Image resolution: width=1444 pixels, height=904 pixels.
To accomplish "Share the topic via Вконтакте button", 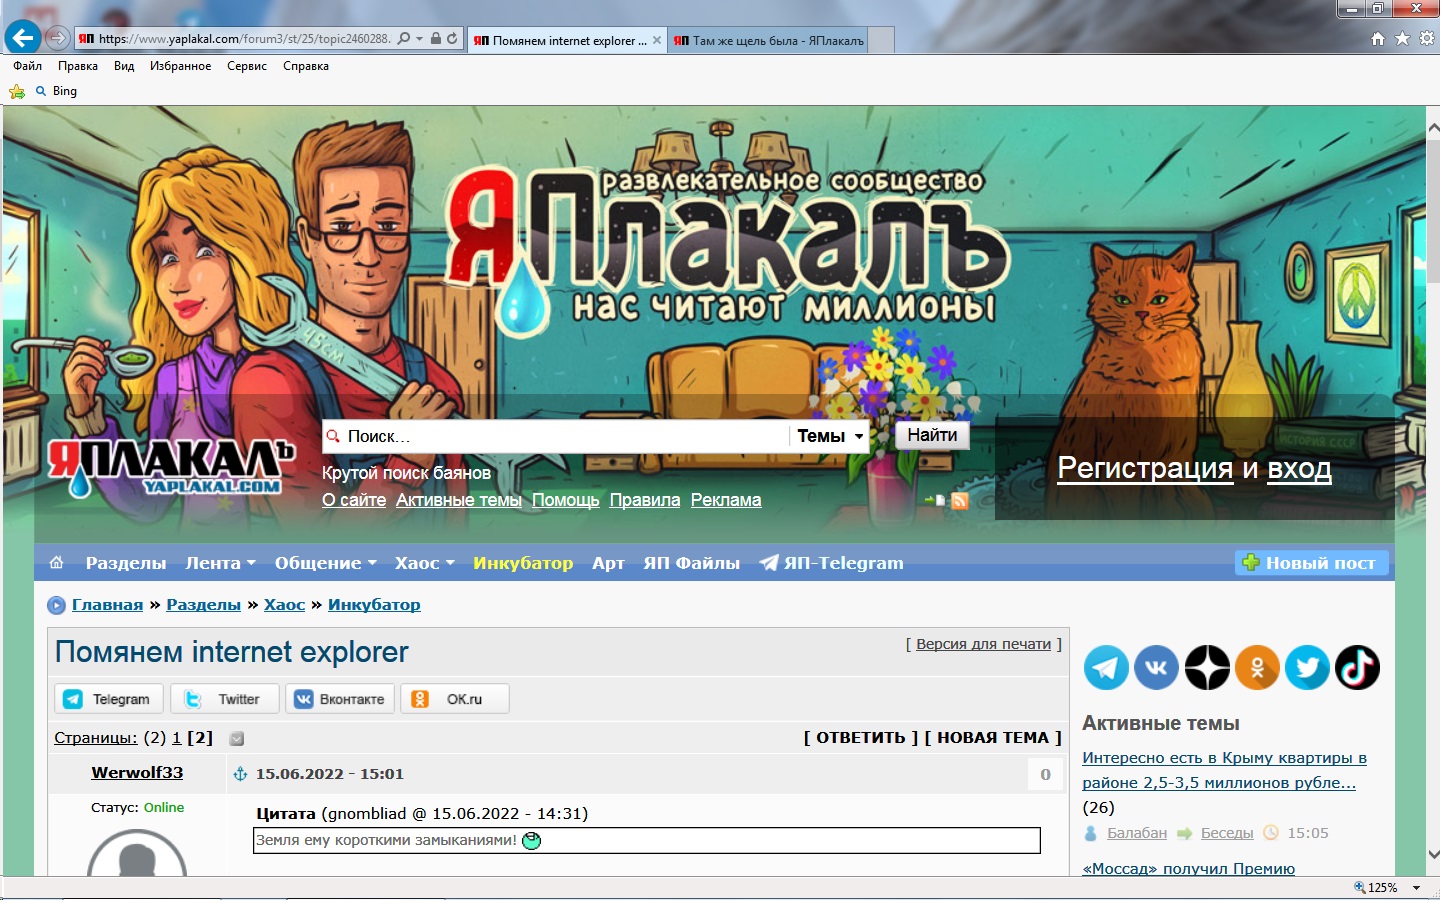I will (x=341, y=700).
